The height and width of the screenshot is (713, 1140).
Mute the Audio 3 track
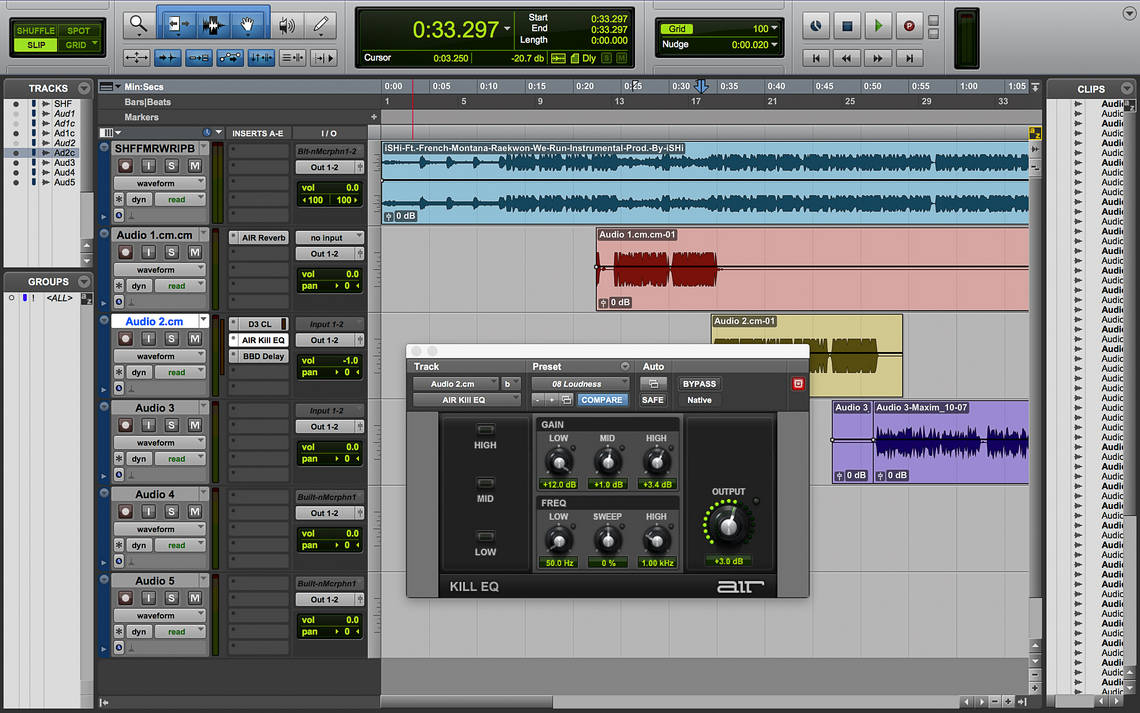pos(195,425)
